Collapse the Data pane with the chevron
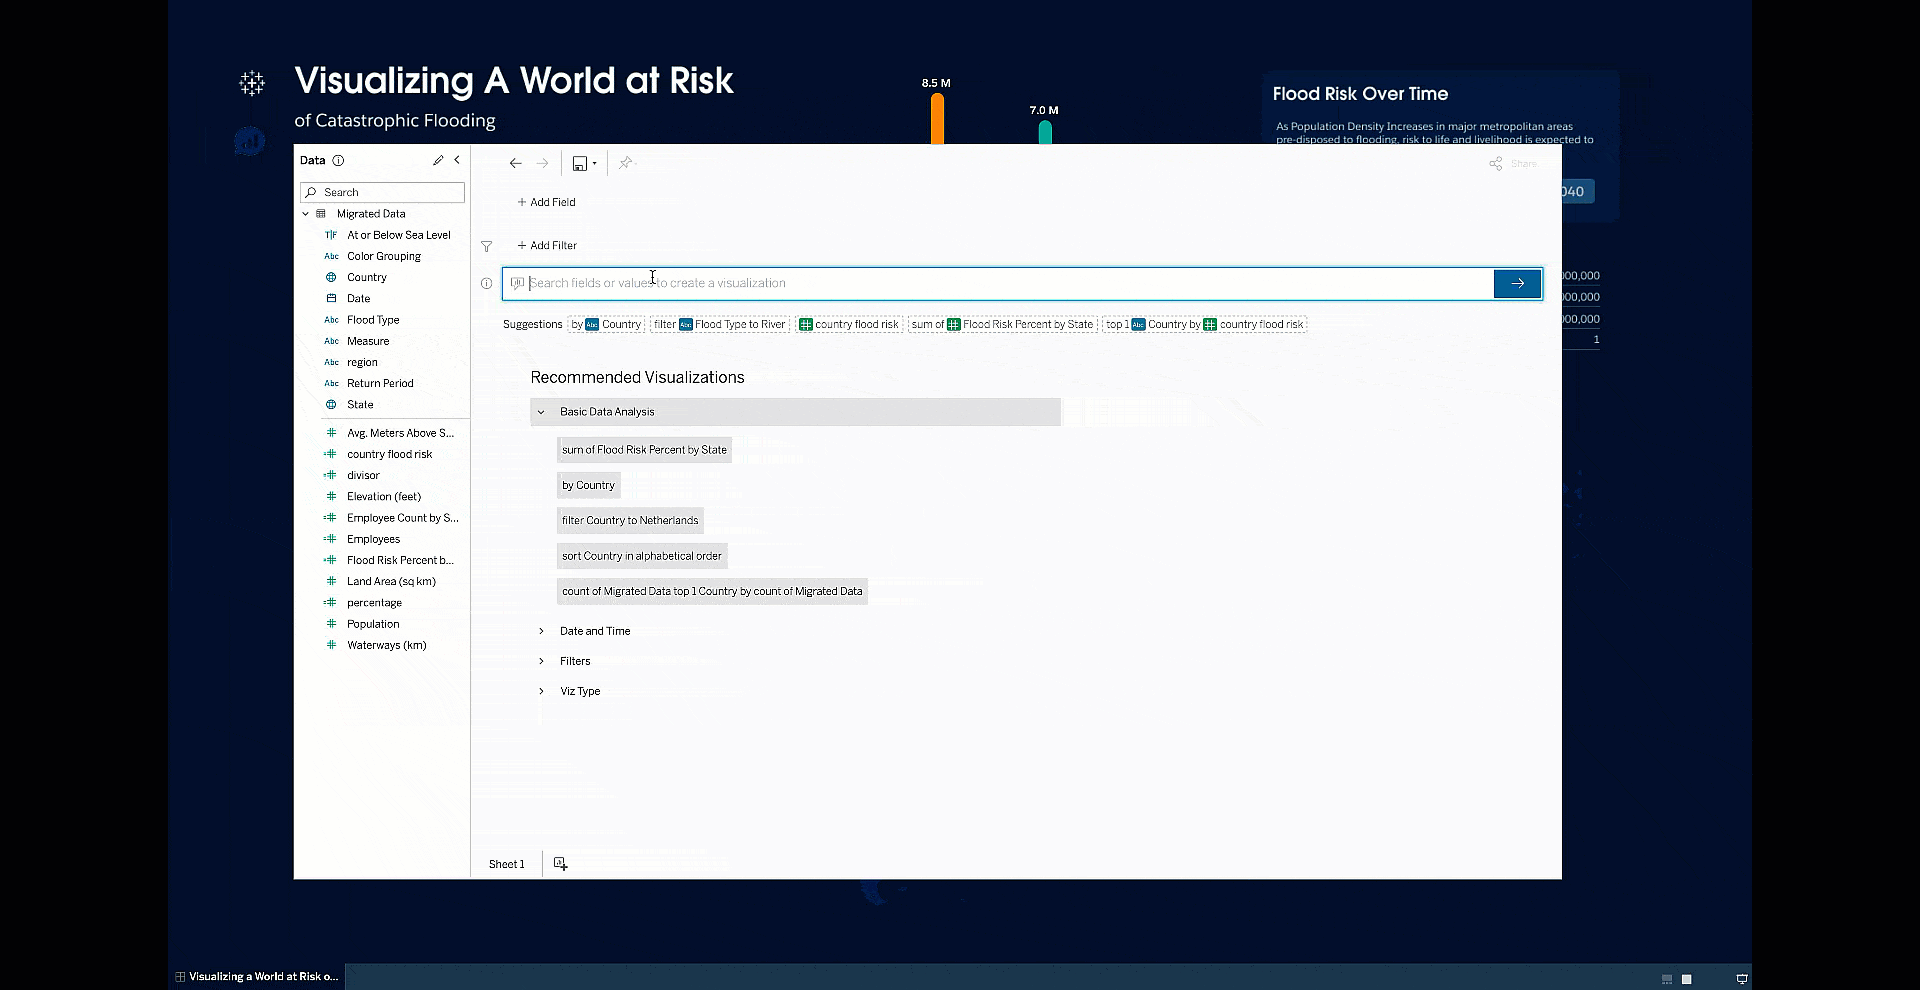This screenshot has height=990, width=1920. click(457, 160)
